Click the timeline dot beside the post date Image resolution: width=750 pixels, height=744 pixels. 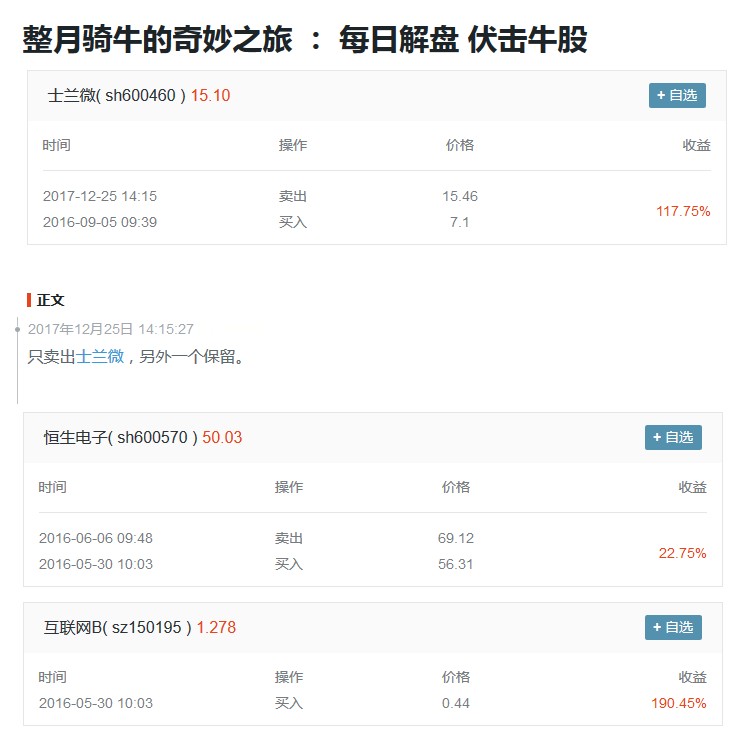(17, 328)
